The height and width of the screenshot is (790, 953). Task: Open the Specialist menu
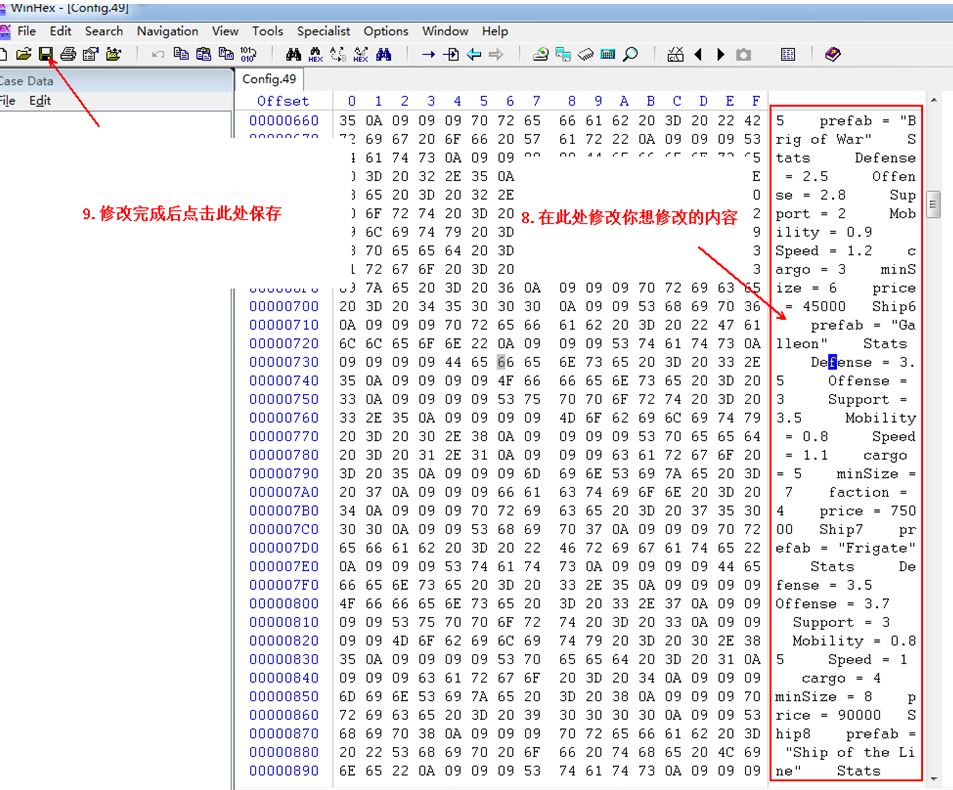pyautogui.click(x=323, y=31)
